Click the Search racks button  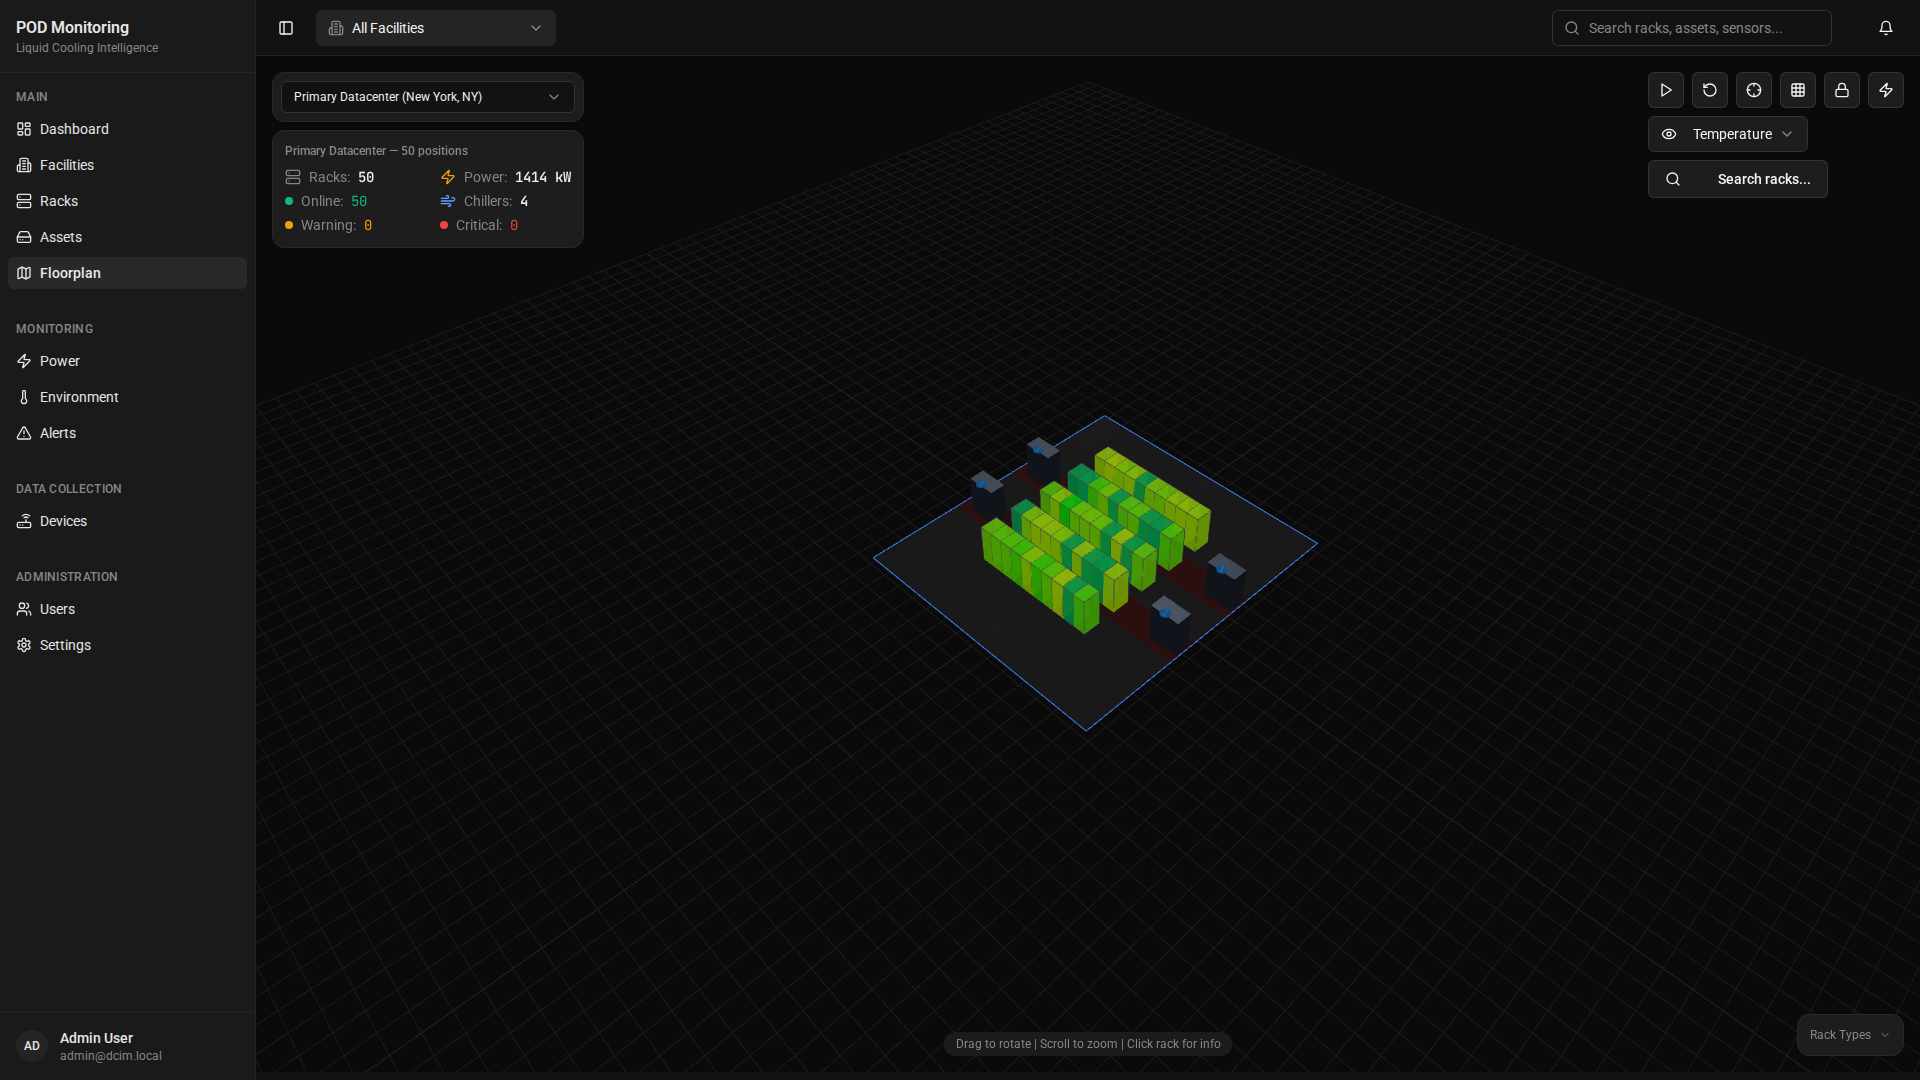point(1737,179)
